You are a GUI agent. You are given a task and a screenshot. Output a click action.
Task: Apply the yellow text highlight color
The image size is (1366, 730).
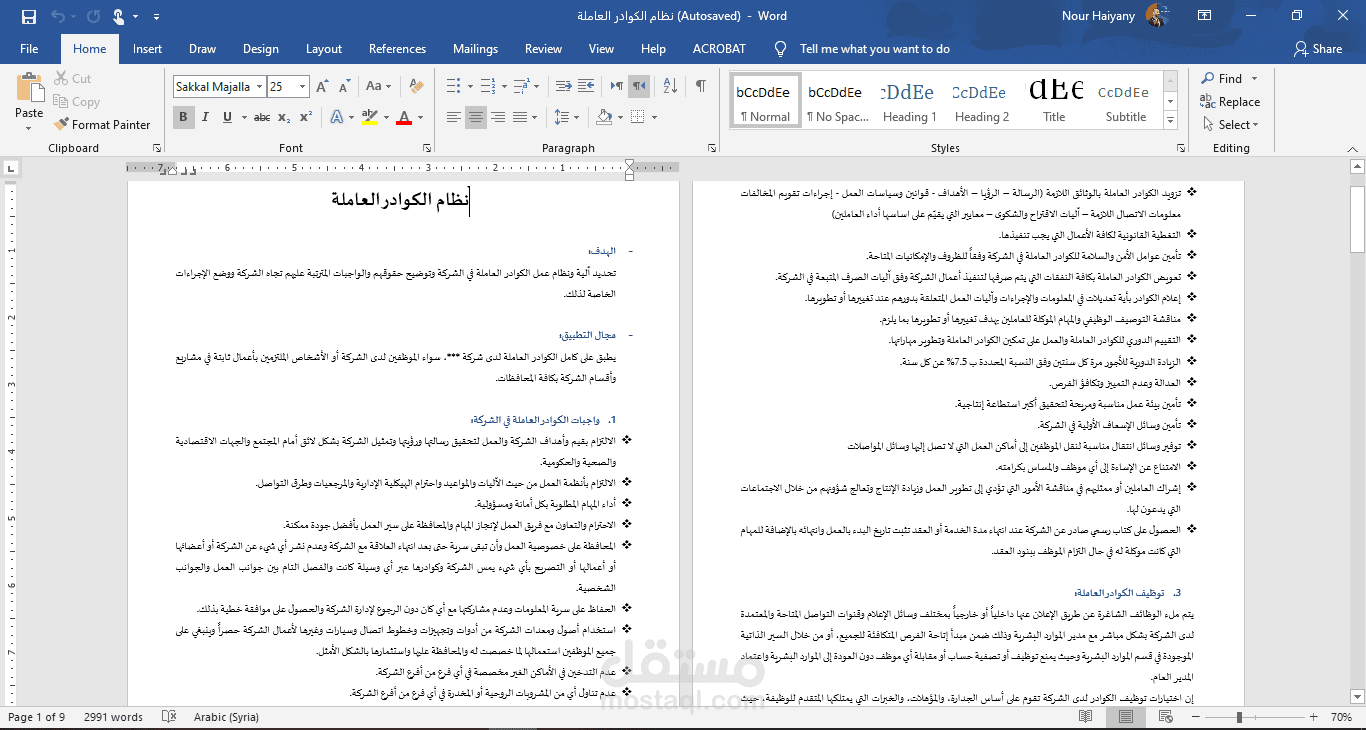[x=369, y=117]
